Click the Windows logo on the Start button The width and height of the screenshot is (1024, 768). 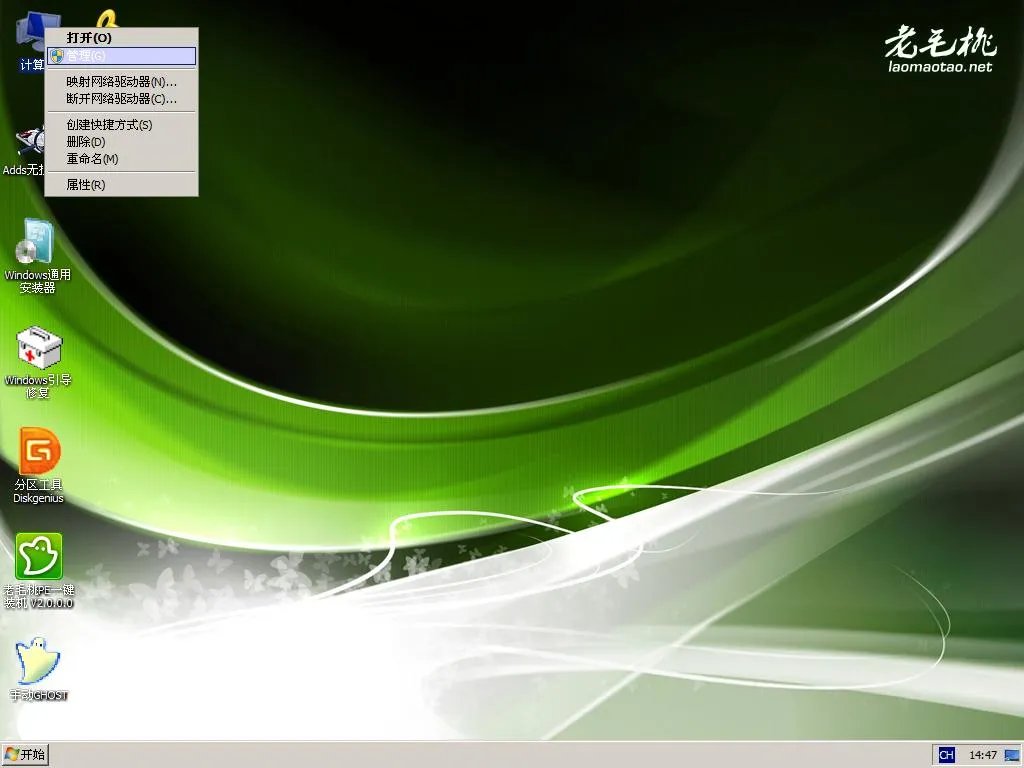pos(15,754)
